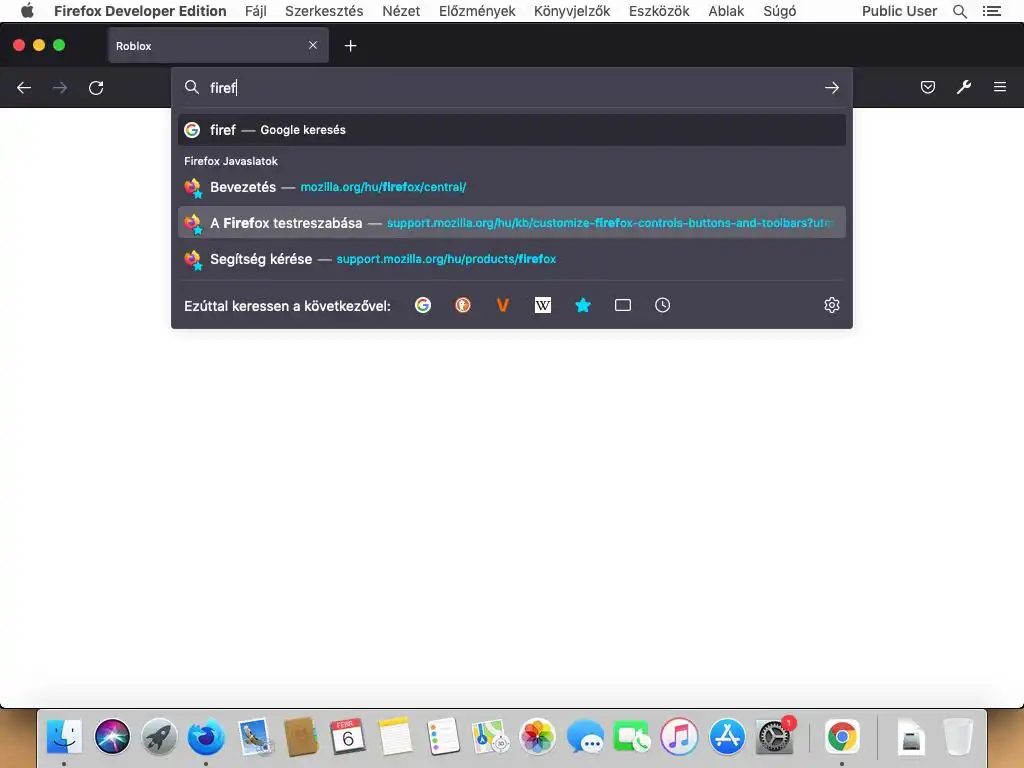Open 'A Firefox testreszabása' suggestion

click(x=512, y=223)
